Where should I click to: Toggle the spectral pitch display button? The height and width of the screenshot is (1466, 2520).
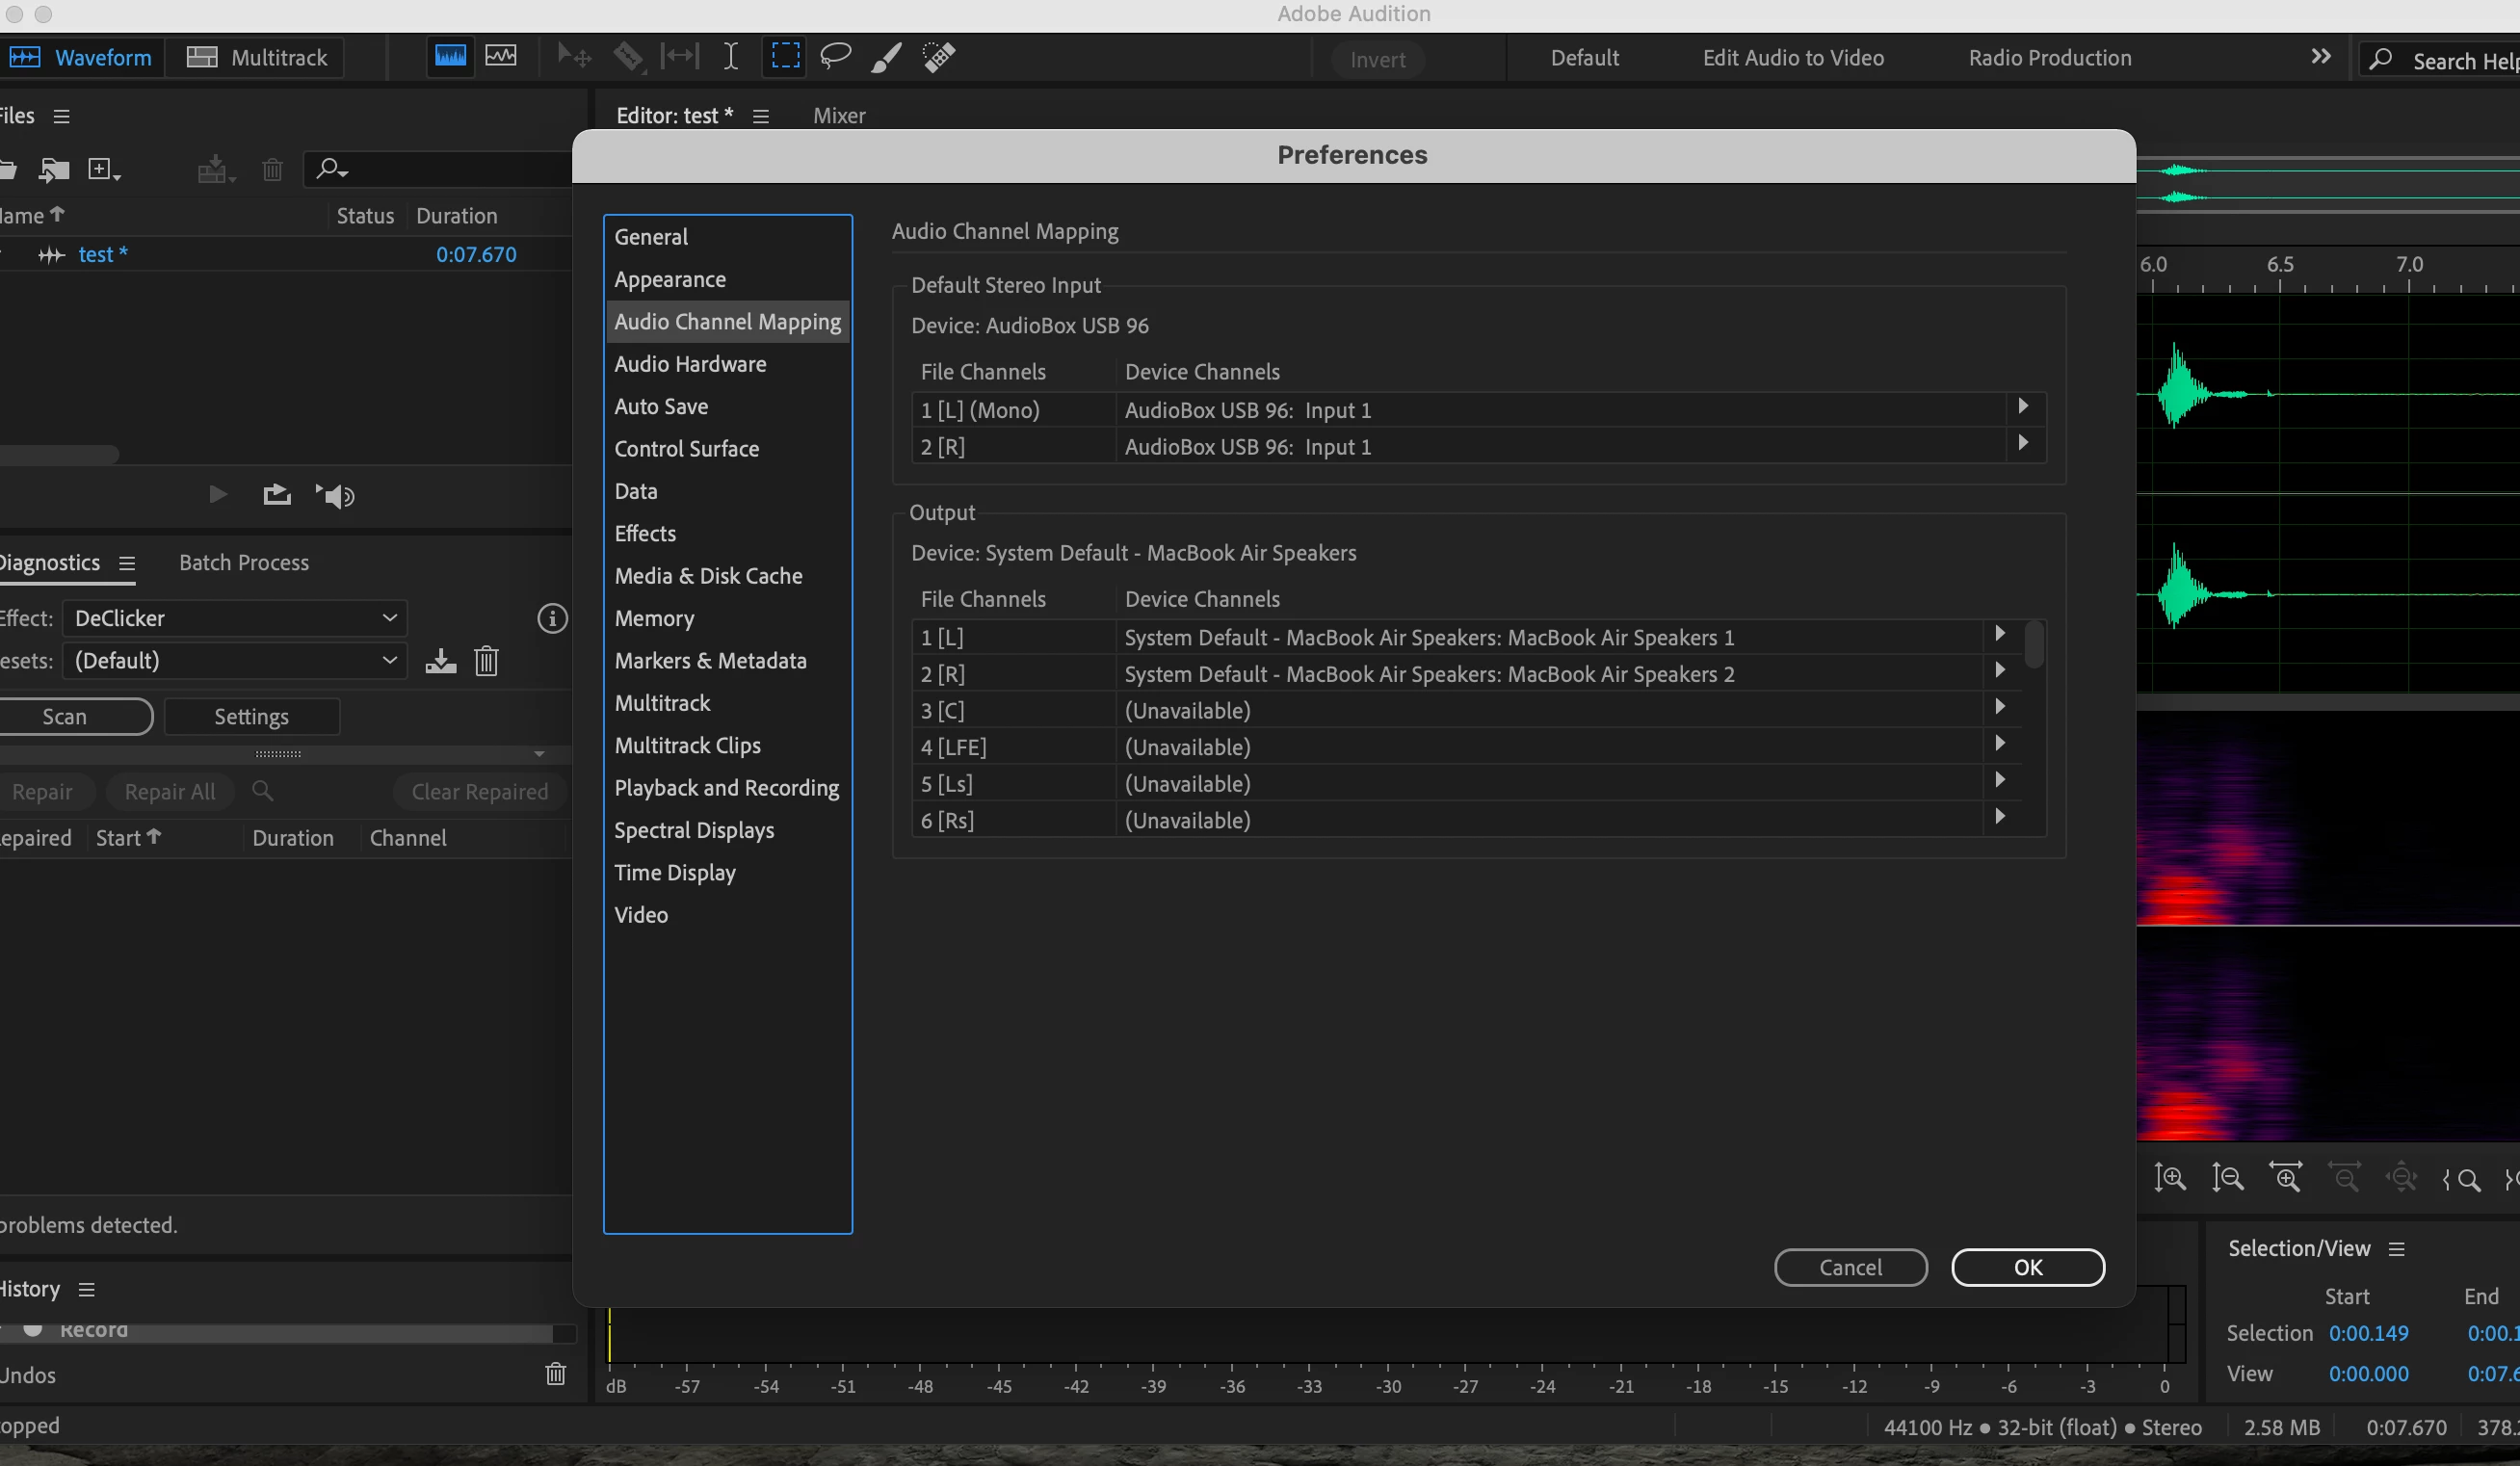[x=501, y=56]
